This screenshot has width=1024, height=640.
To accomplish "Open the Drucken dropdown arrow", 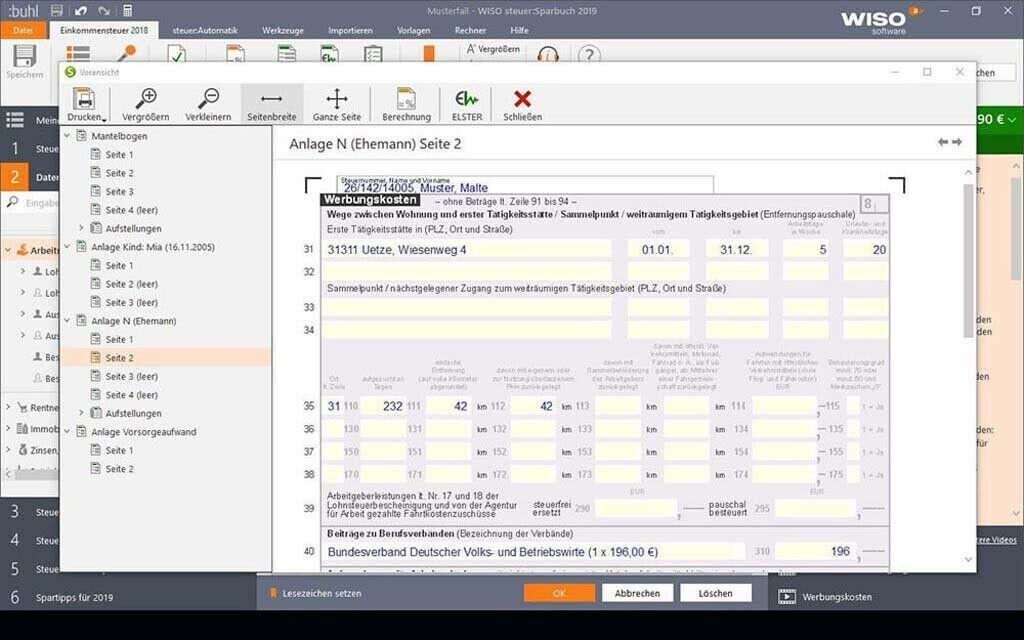I will [x=103, y=118].
